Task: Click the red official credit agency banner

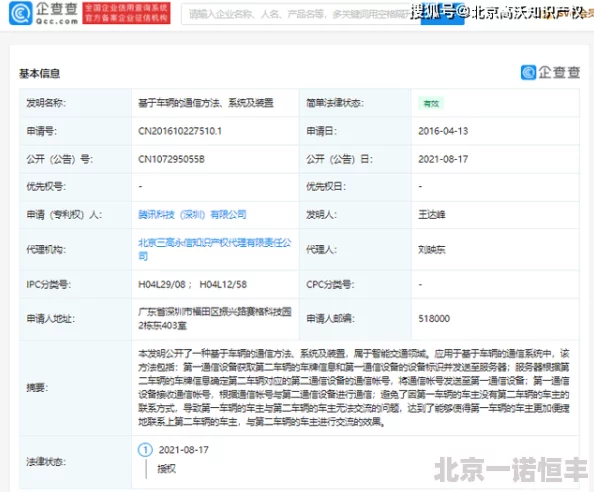Action: pyautogui.click(x=127, y=13)
